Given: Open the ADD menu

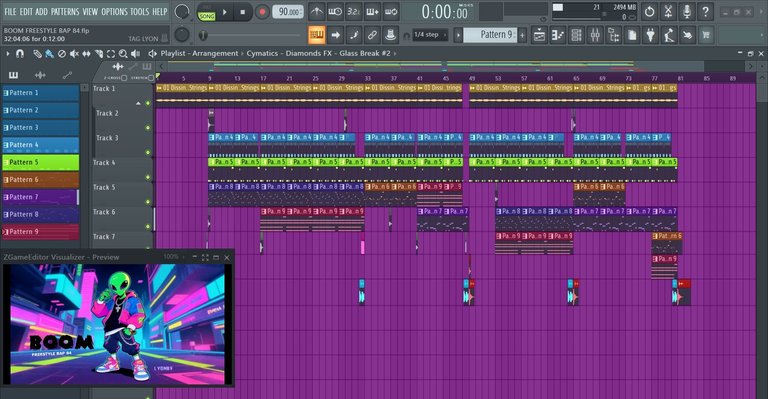Looking at the screenshot, I should (x=42, y=11).
